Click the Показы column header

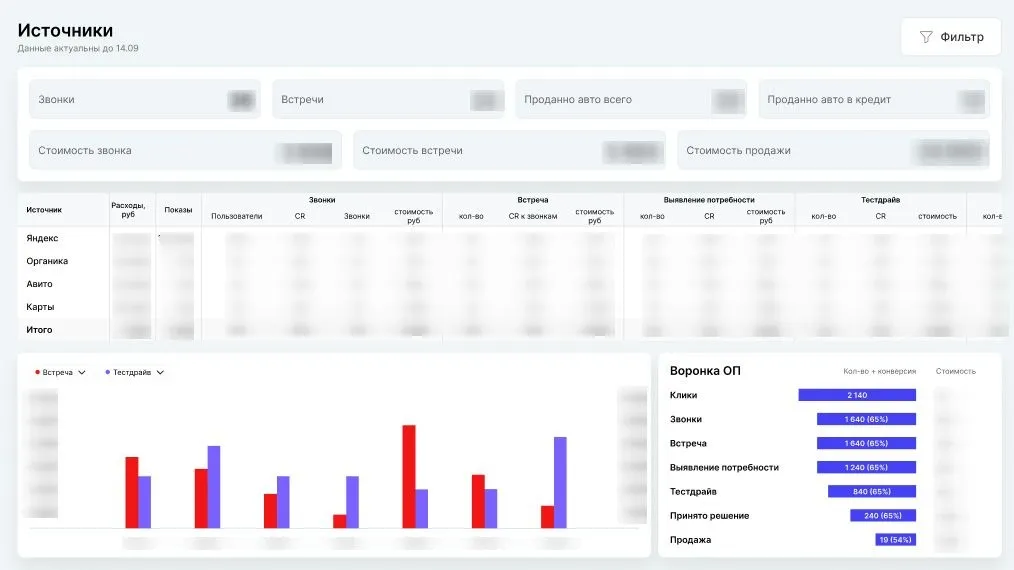coord(178,210)
